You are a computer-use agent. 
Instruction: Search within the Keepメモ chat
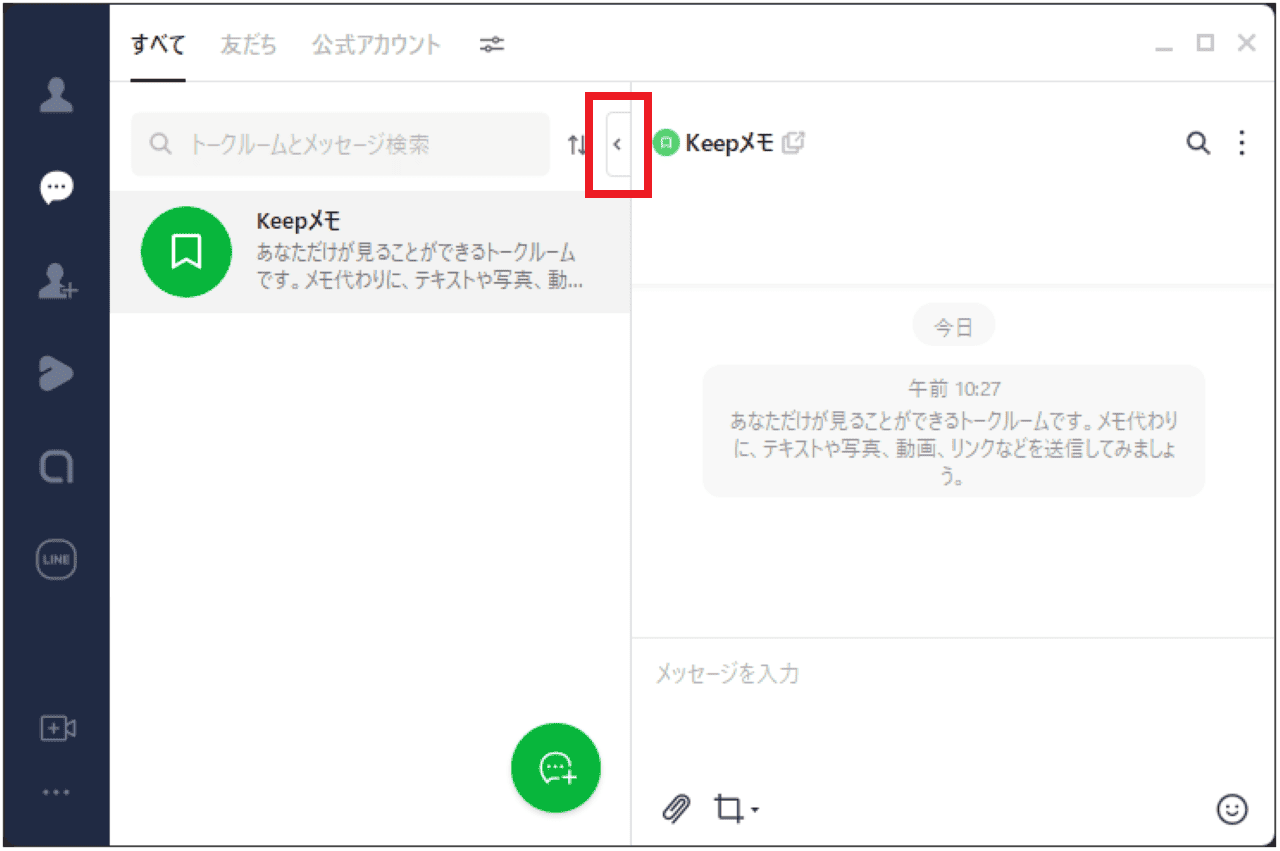tap(1198, 143)
